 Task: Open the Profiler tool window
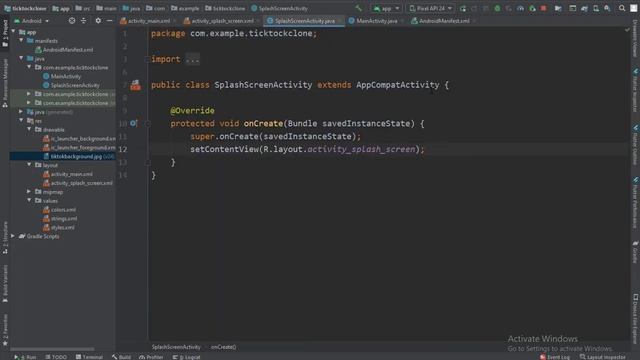tap(151, 357)
